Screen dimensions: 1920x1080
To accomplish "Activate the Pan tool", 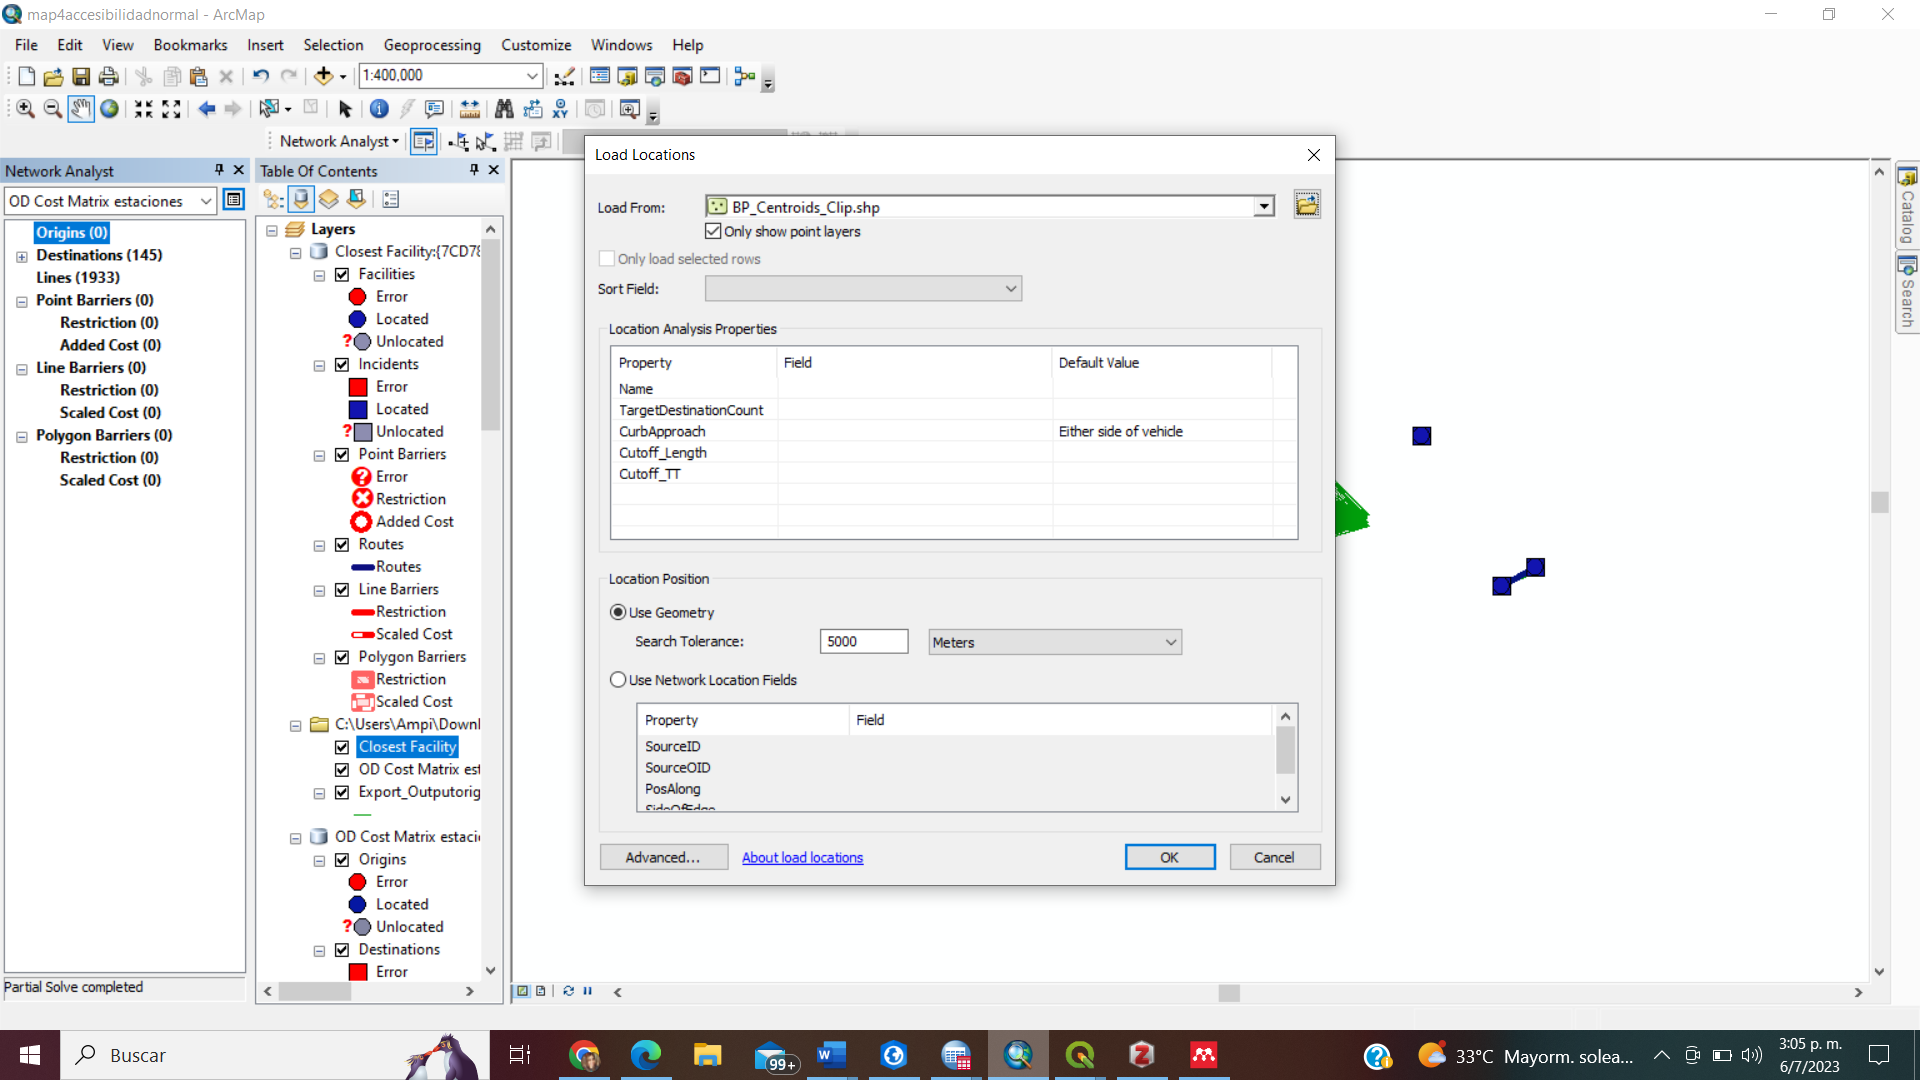I will coord(80,109).
